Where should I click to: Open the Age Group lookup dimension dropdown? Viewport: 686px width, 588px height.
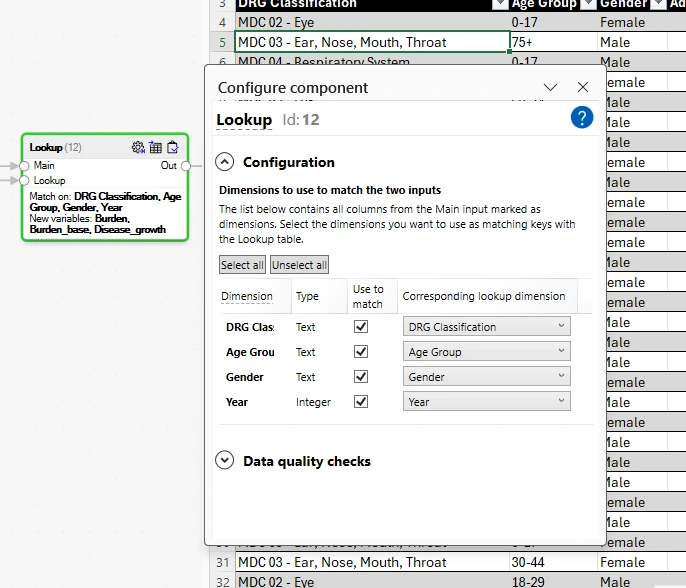point(486,351)
